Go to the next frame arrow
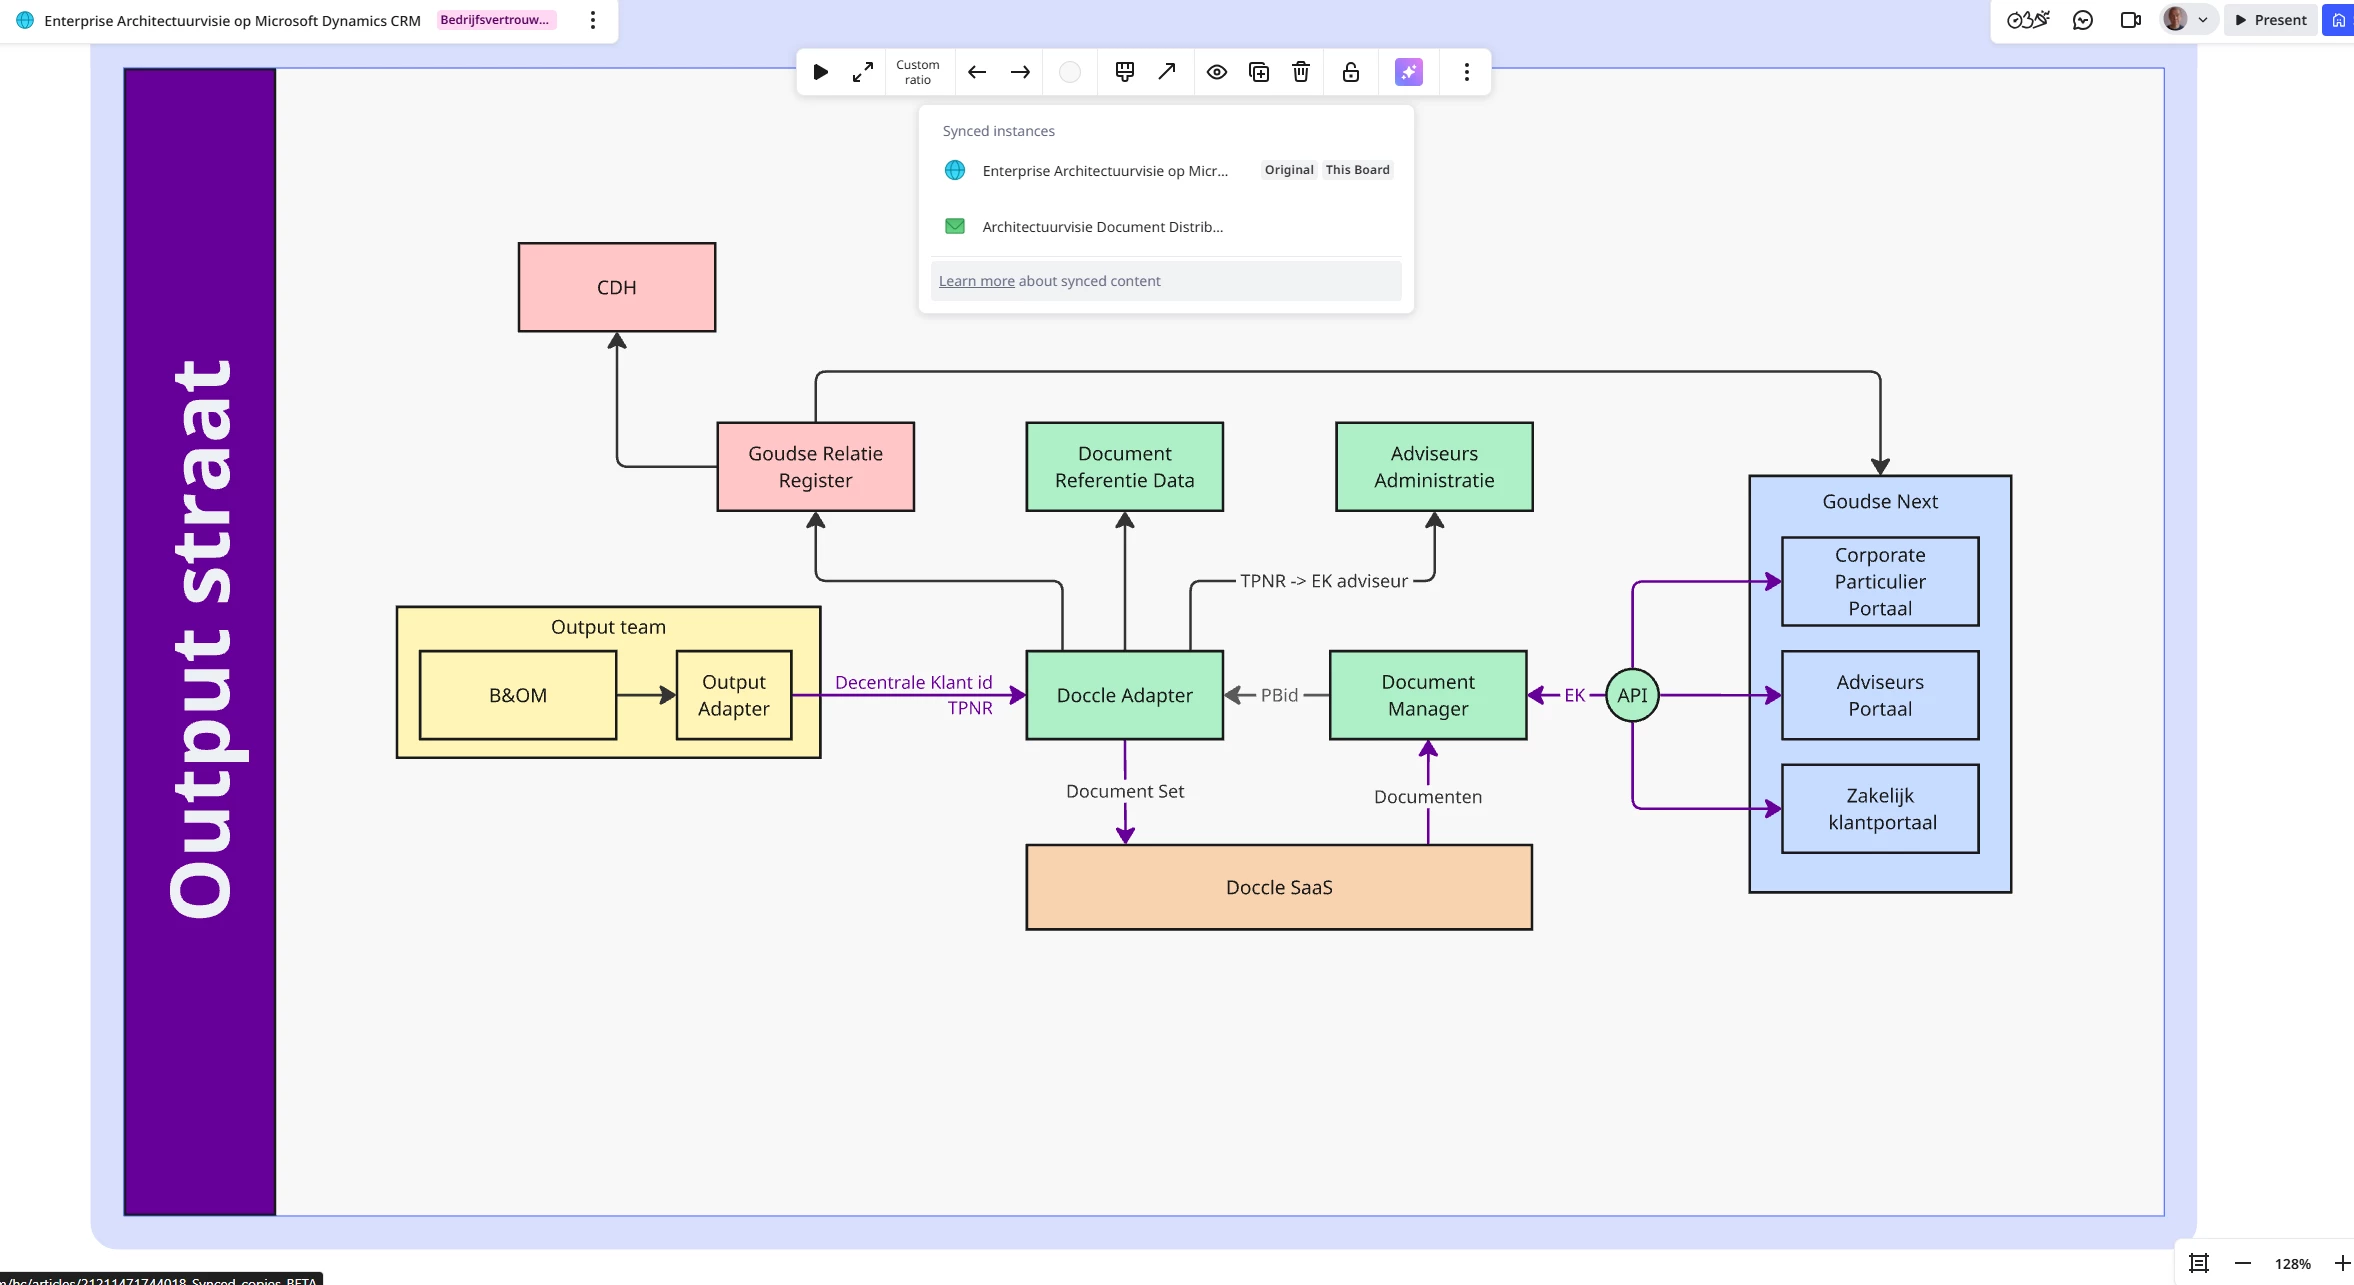Screen dimensions: 2354x1285 pyautogui.click(x=1020, y=72)
